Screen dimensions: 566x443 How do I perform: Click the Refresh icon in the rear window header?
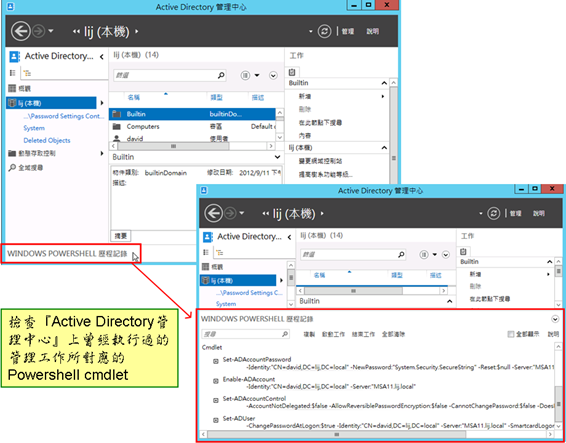[324, 31]
